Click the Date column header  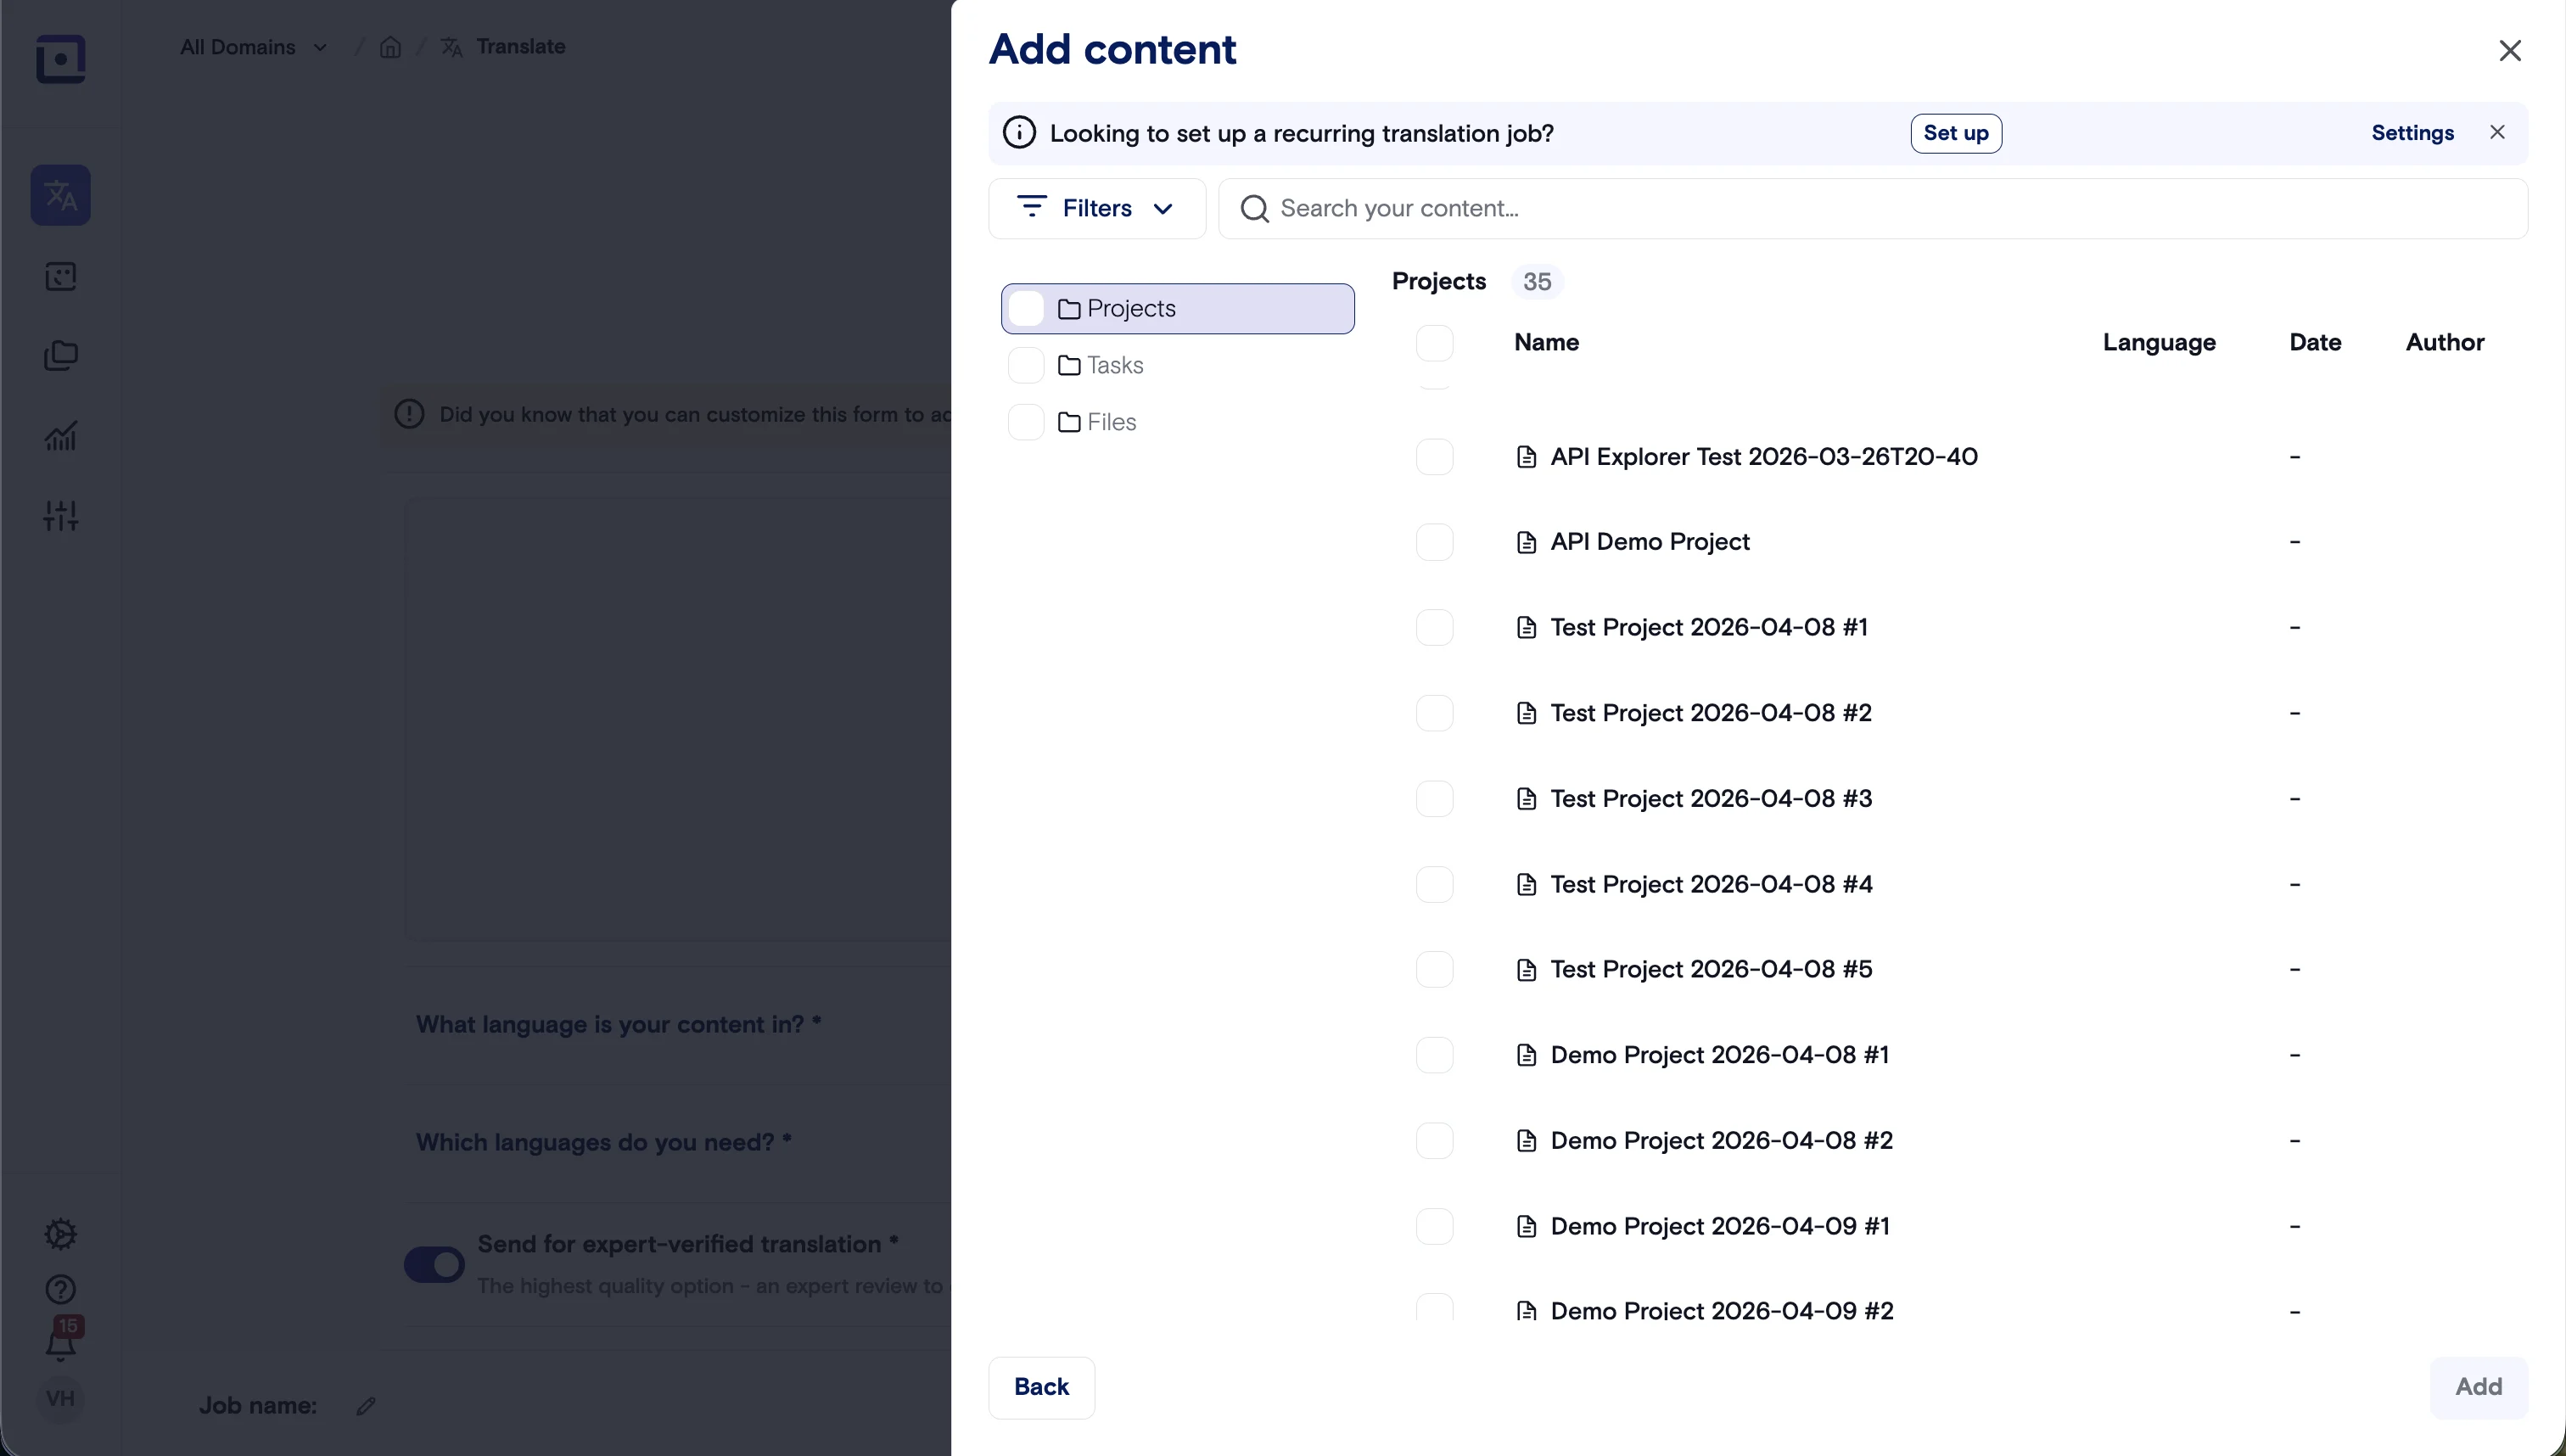coord(2315,343)
